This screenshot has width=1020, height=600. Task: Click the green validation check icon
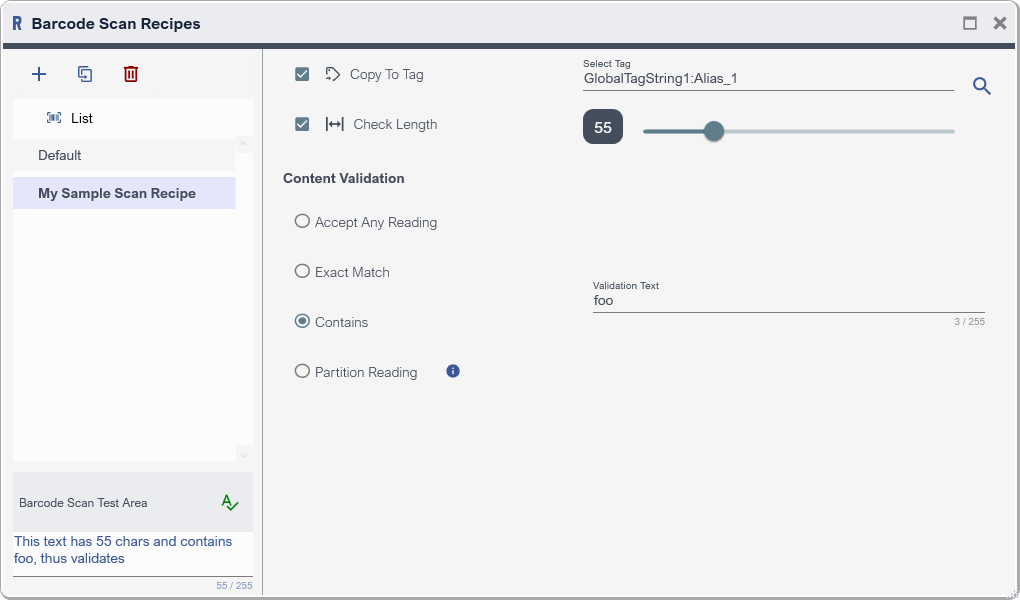pyautogui.click(x=230, y=502)
